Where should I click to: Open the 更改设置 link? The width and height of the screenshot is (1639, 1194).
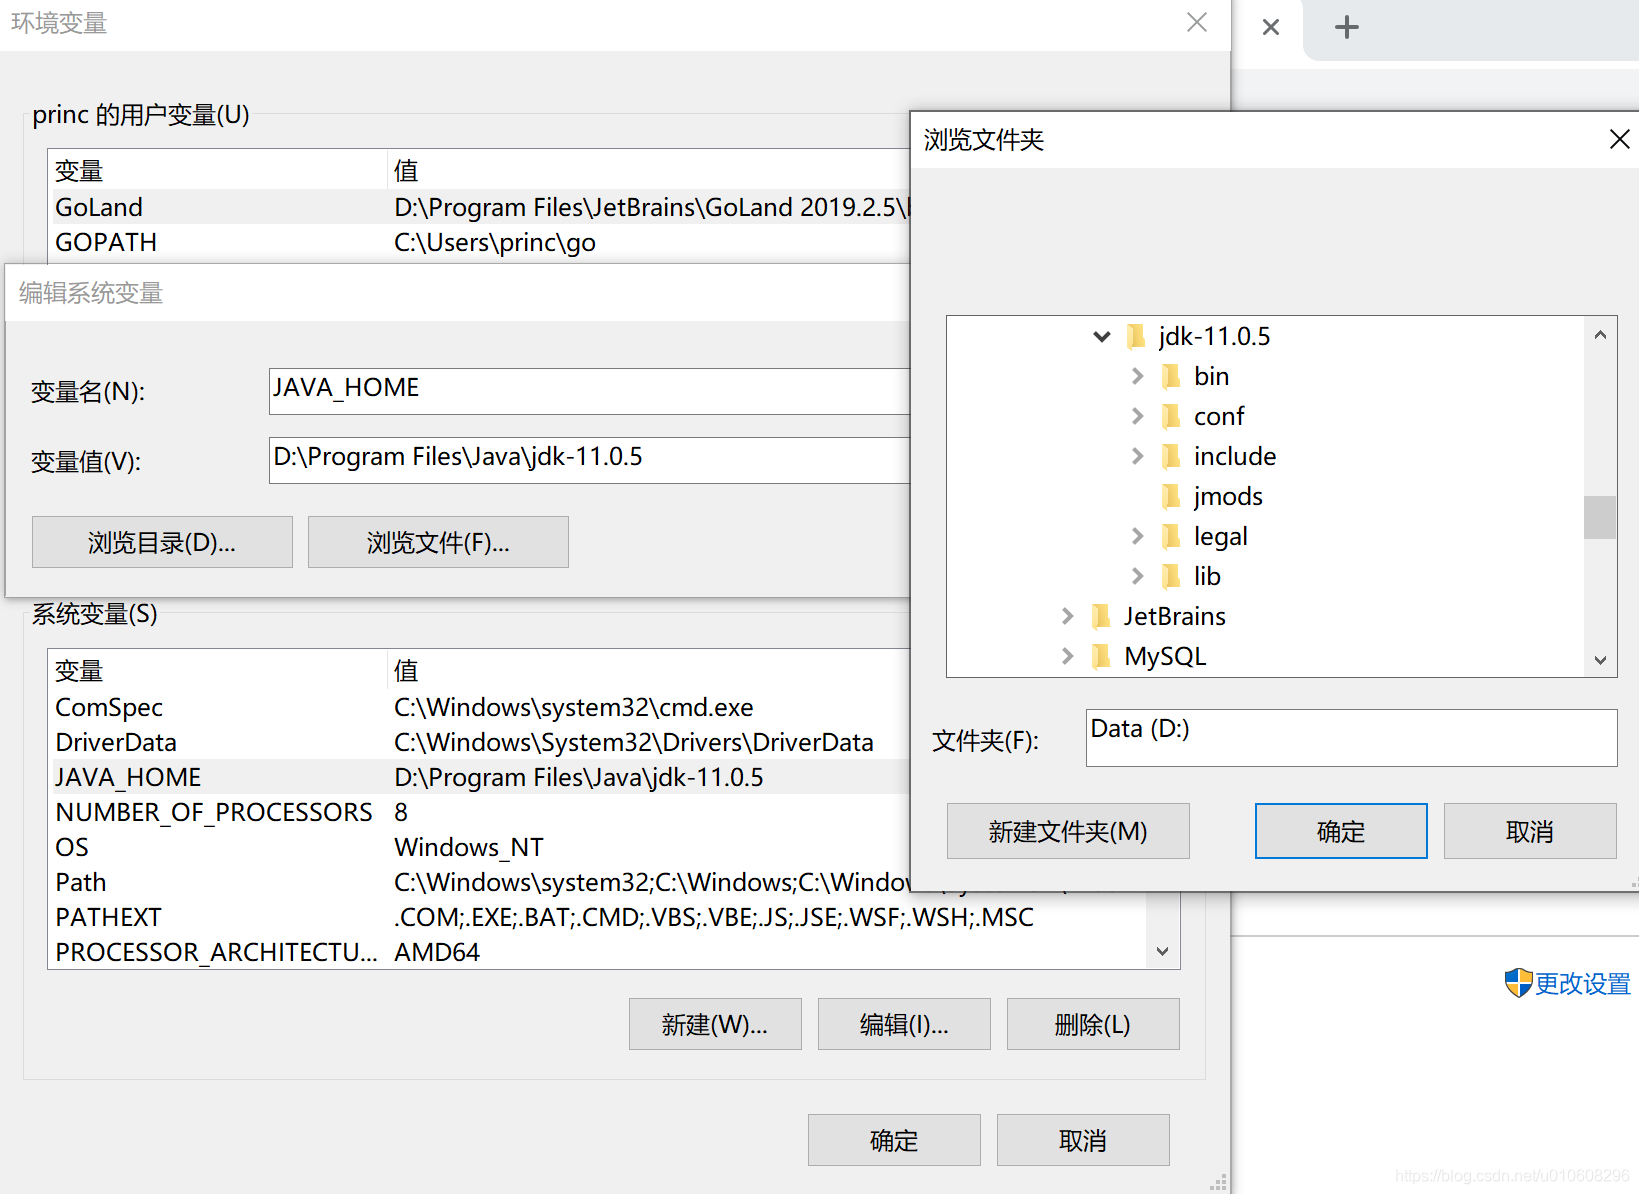1582,984
